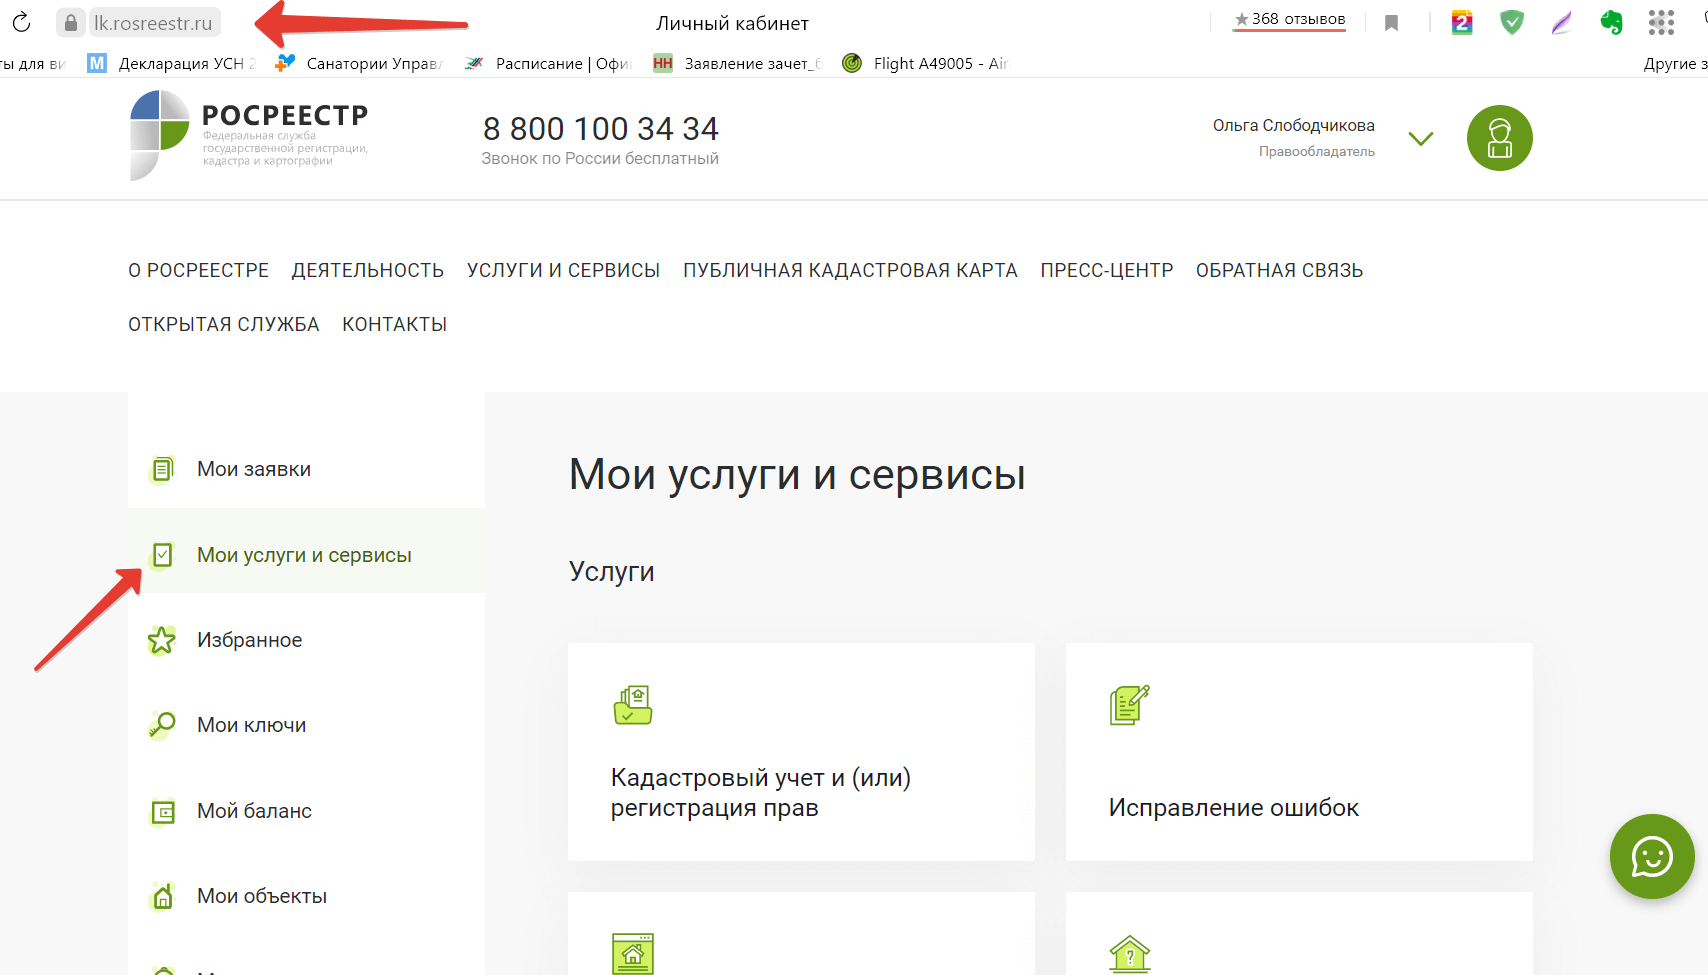Click the green shield extension icon
This screenshot has width=1708, height=975.
[x=1512, y=22]
